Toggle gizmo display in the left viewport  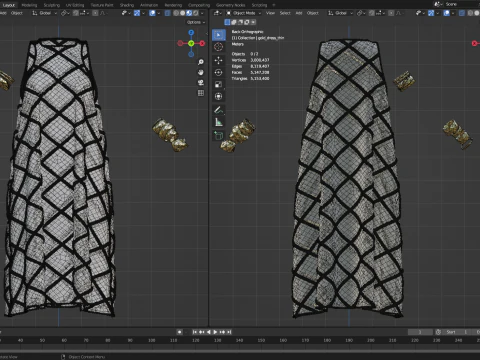click(137, 13)
